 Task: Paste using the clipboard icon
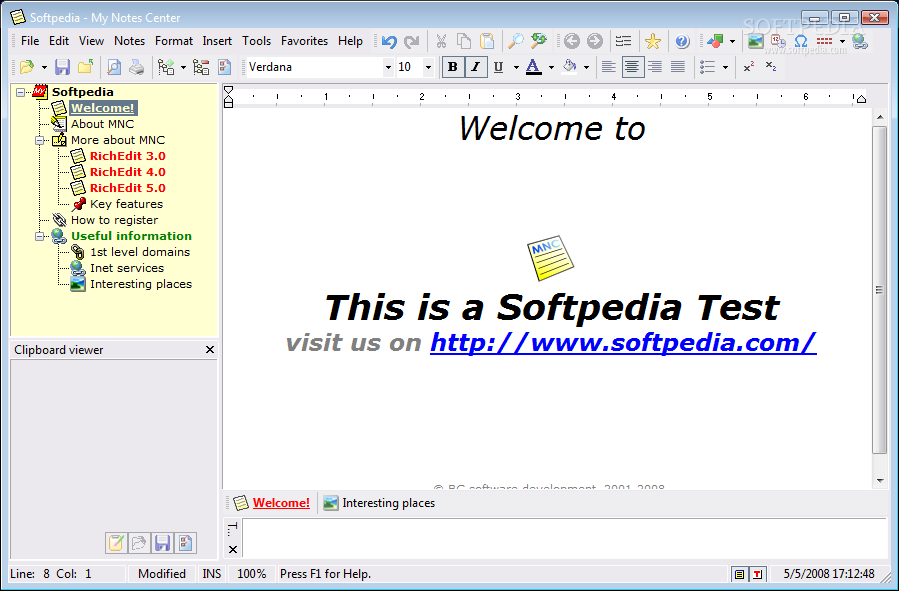tap(487, 41)
